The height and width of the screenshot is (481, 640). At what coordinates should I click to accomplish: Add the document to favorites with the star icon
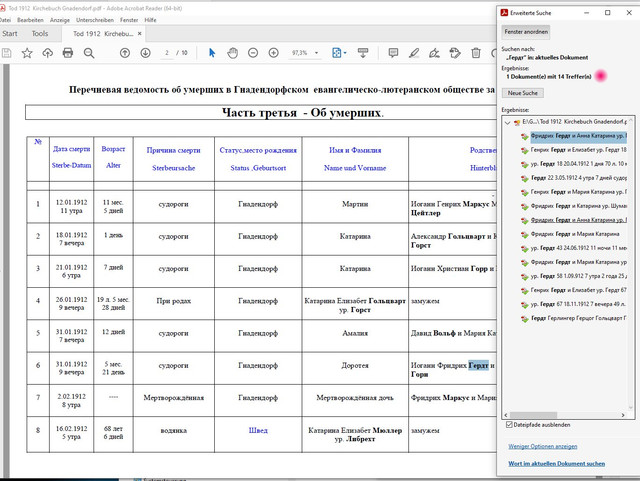coord(27,53)
